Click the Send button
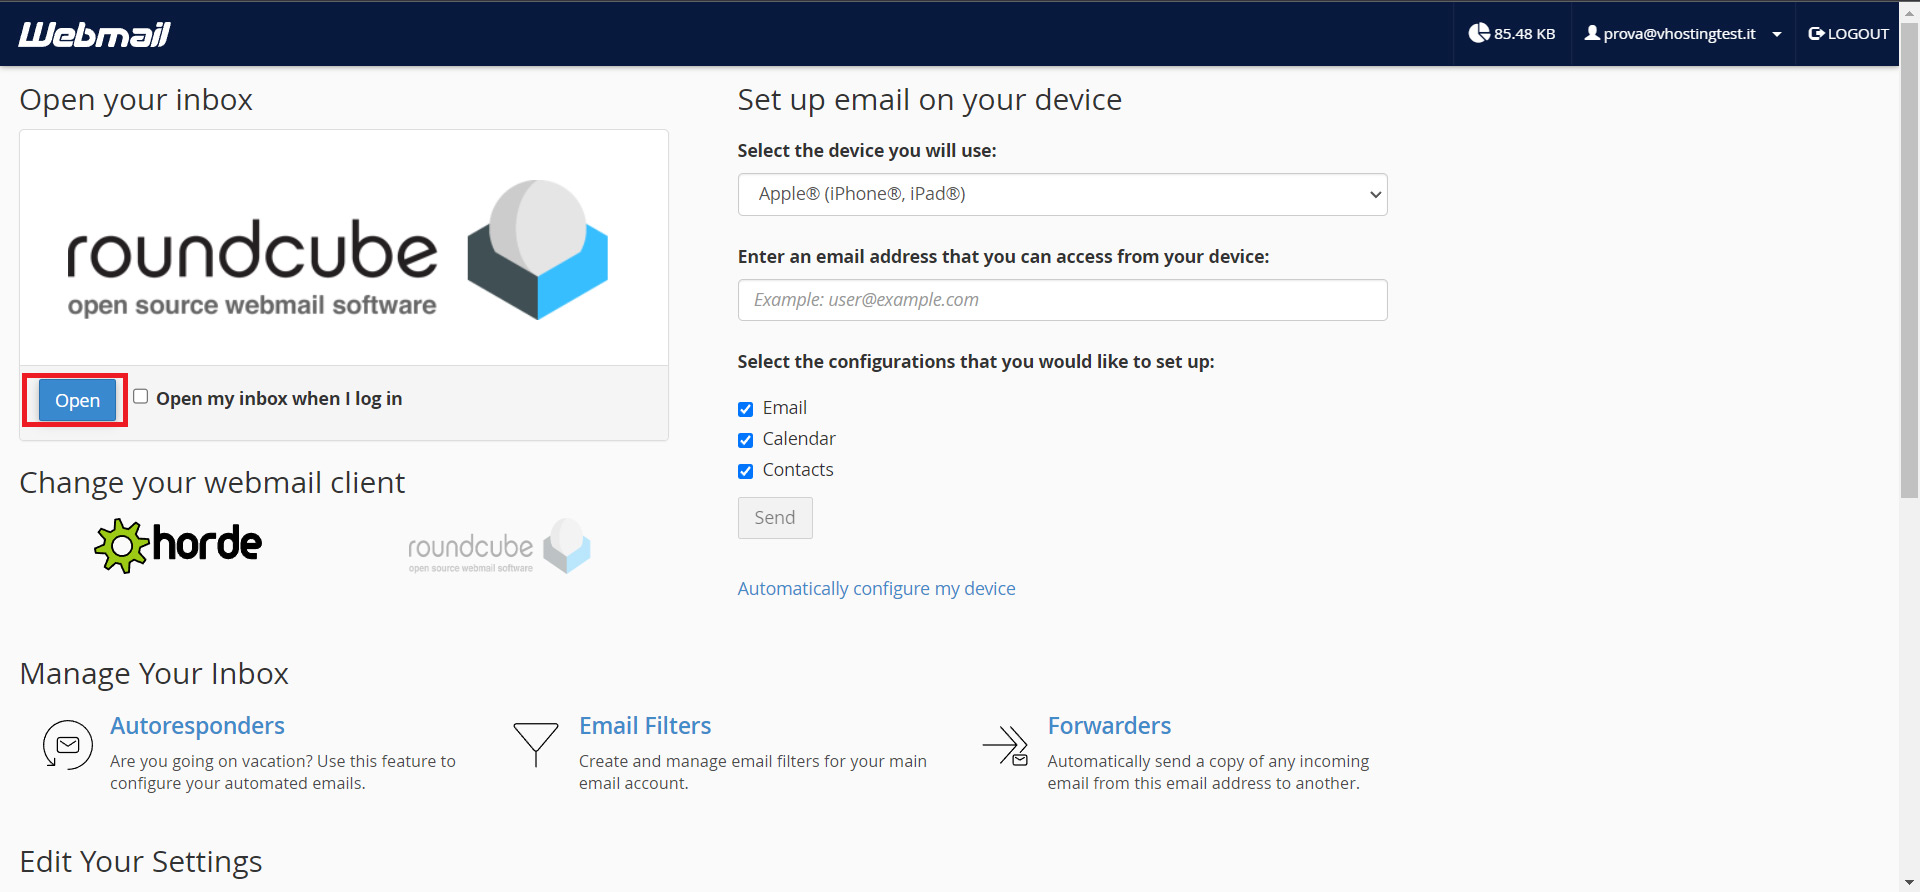This screenshot has height=892, width=1920. tap(775, 518)
